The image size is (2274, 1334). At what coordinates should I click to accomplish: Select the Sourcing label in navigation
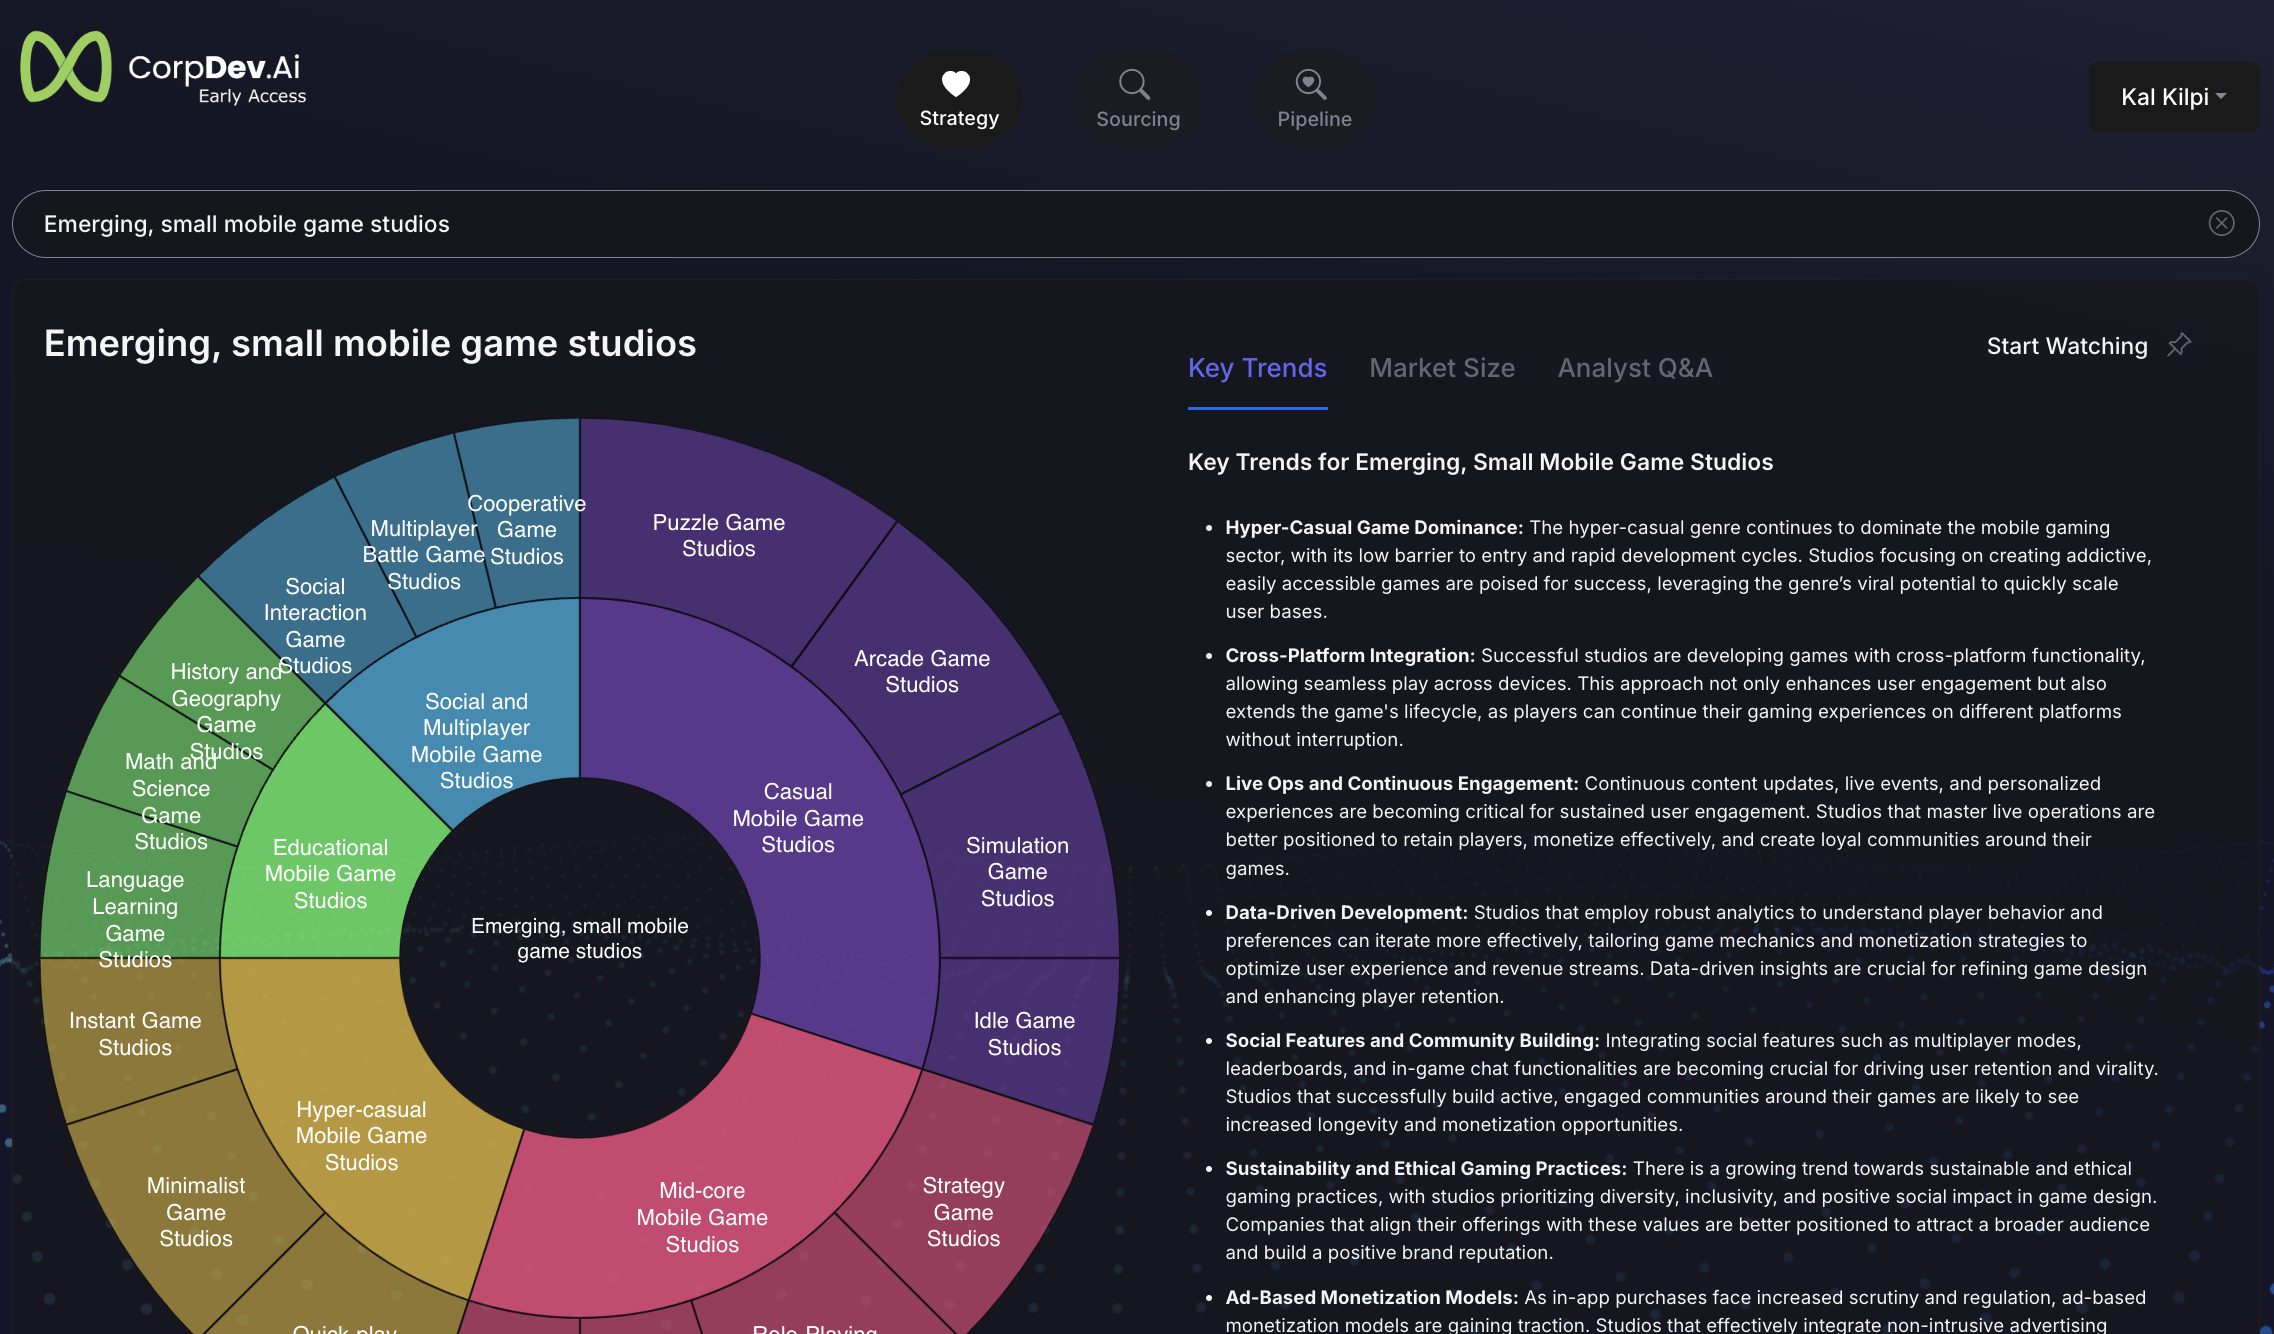pos(1138,119)
